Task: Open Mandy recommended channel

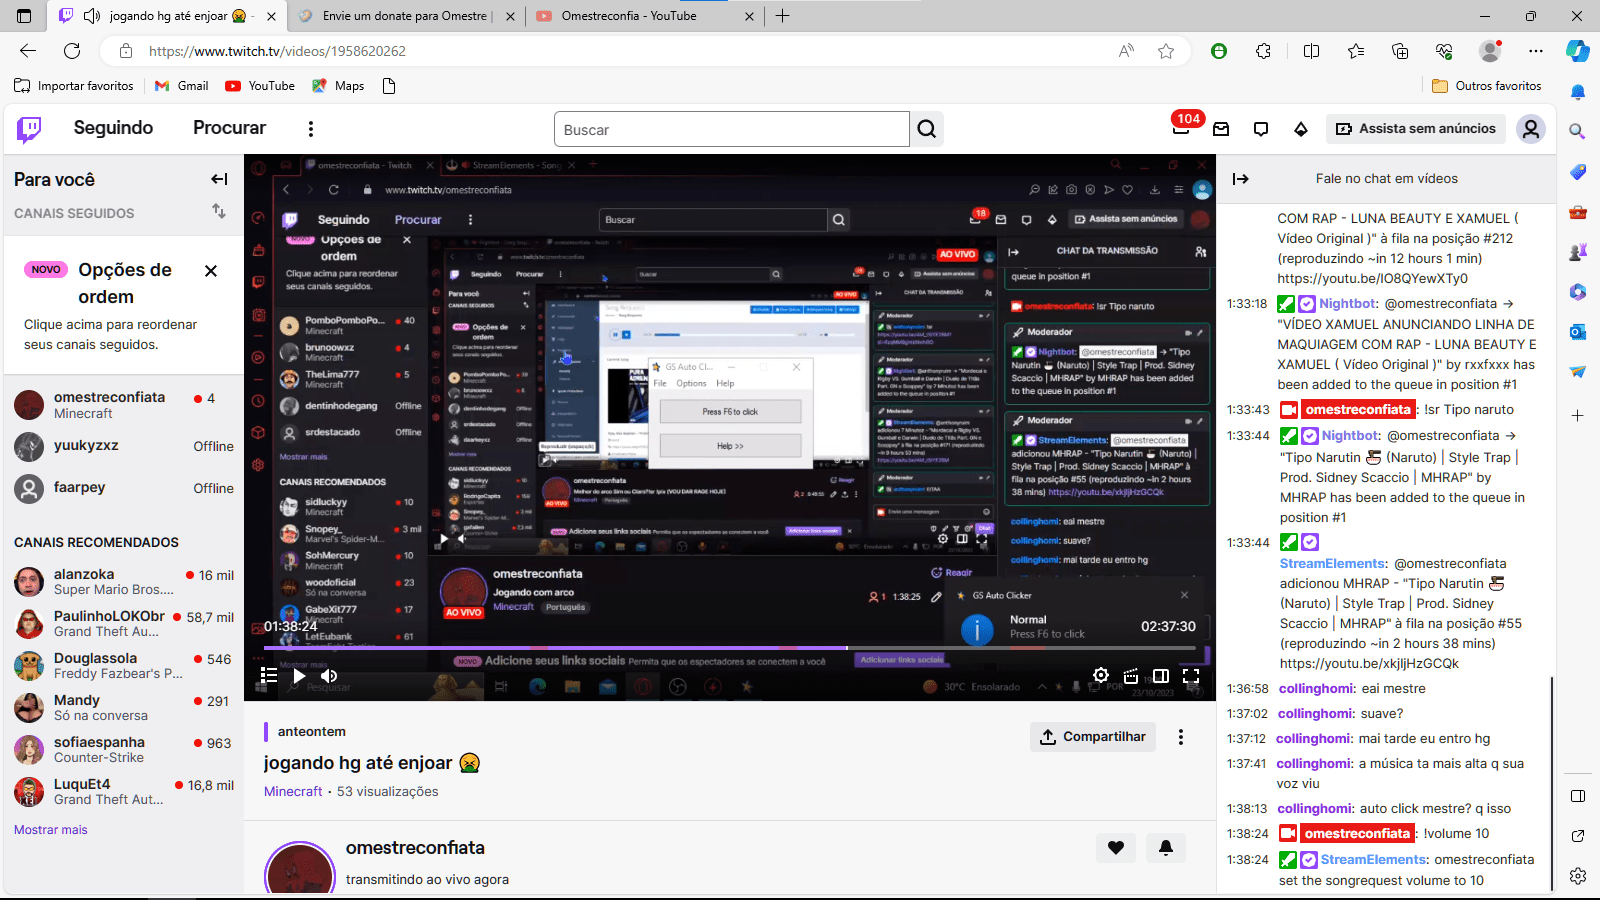Action: 124,708
